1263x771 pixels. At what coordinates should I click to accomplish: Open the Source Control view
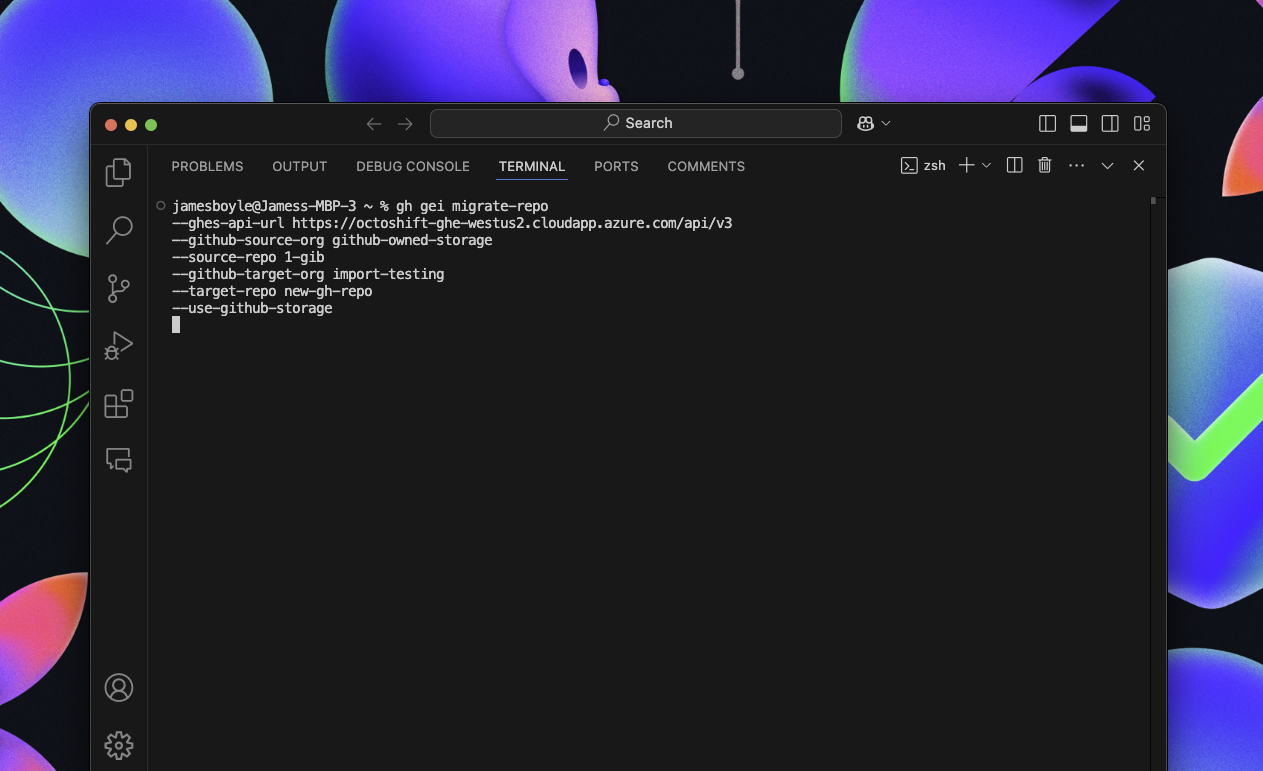point(118,288)
